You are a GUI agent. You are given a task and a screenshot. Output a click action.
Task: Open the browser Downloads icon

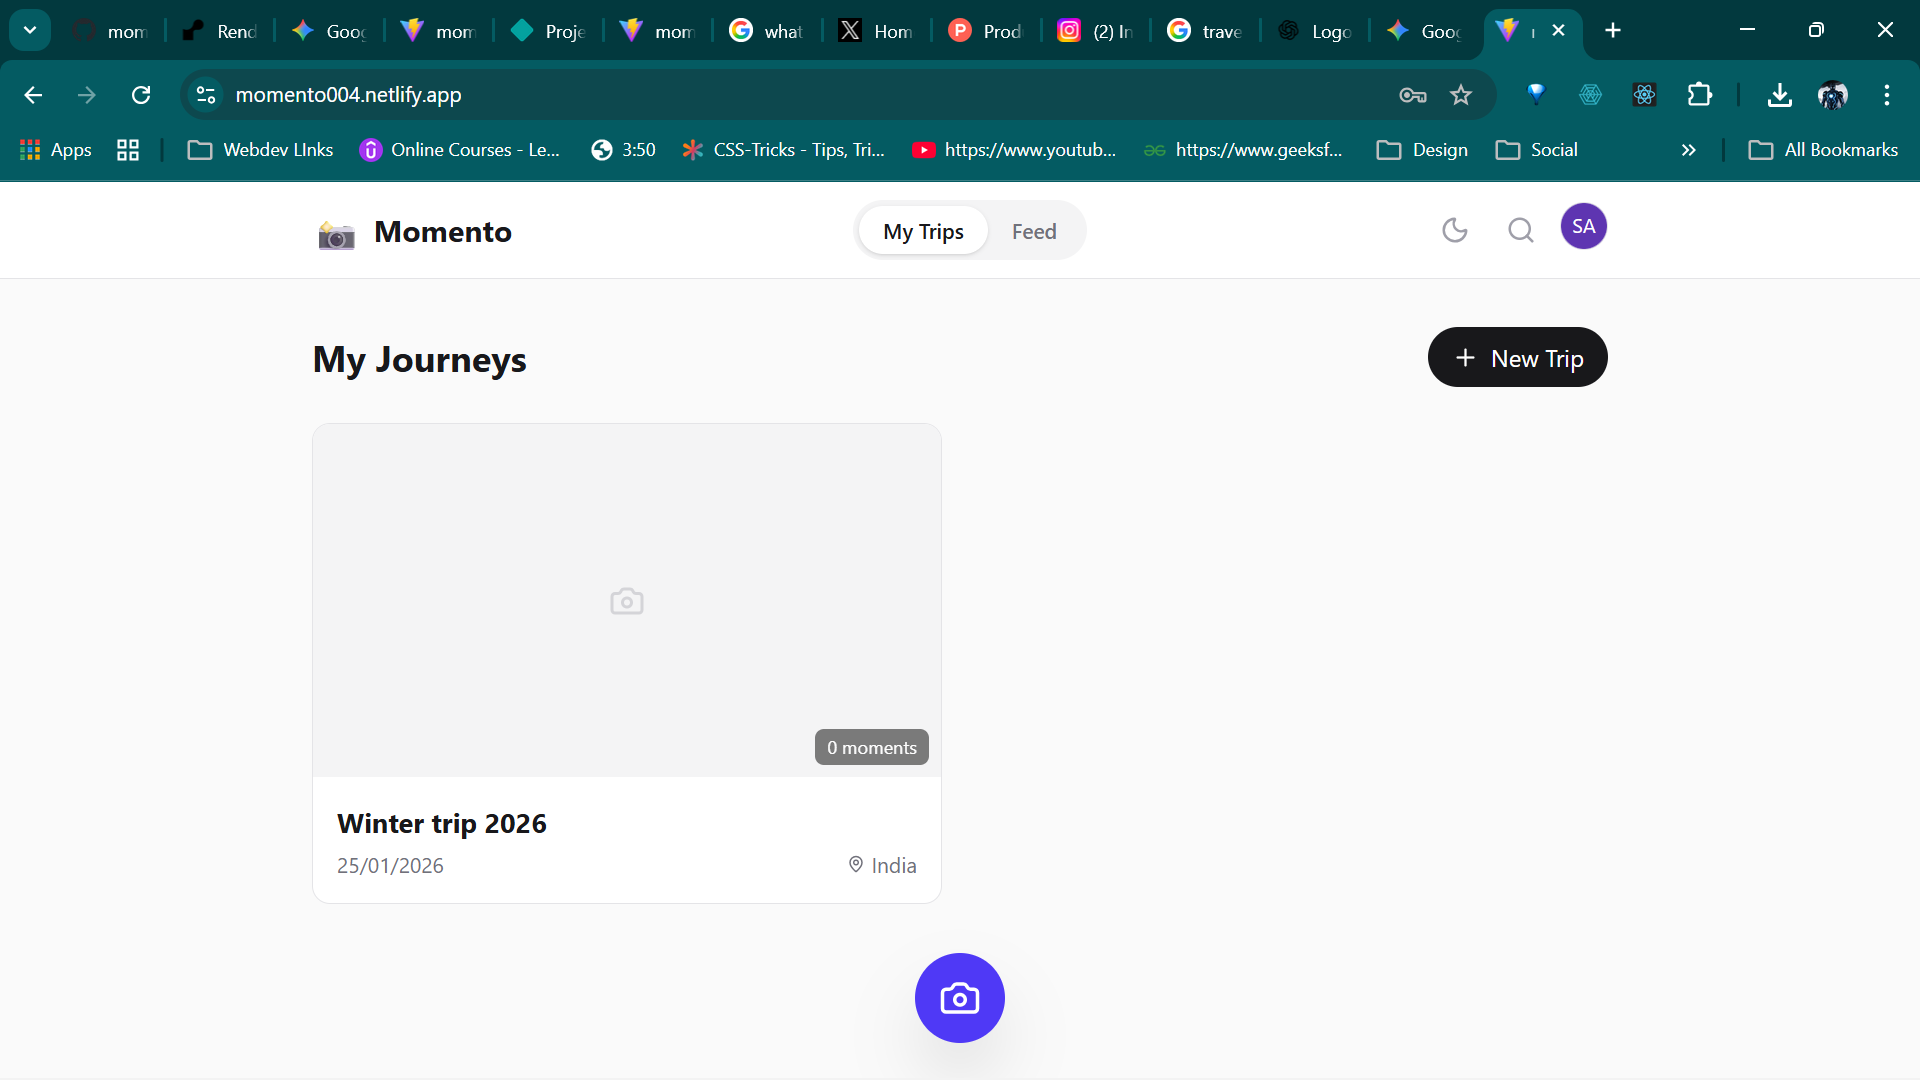click(1780, 95)
